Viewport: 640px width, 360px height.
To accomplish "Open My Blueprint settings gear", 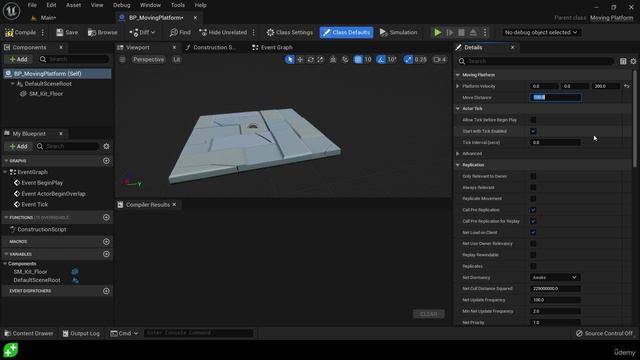I will point(106,146).
